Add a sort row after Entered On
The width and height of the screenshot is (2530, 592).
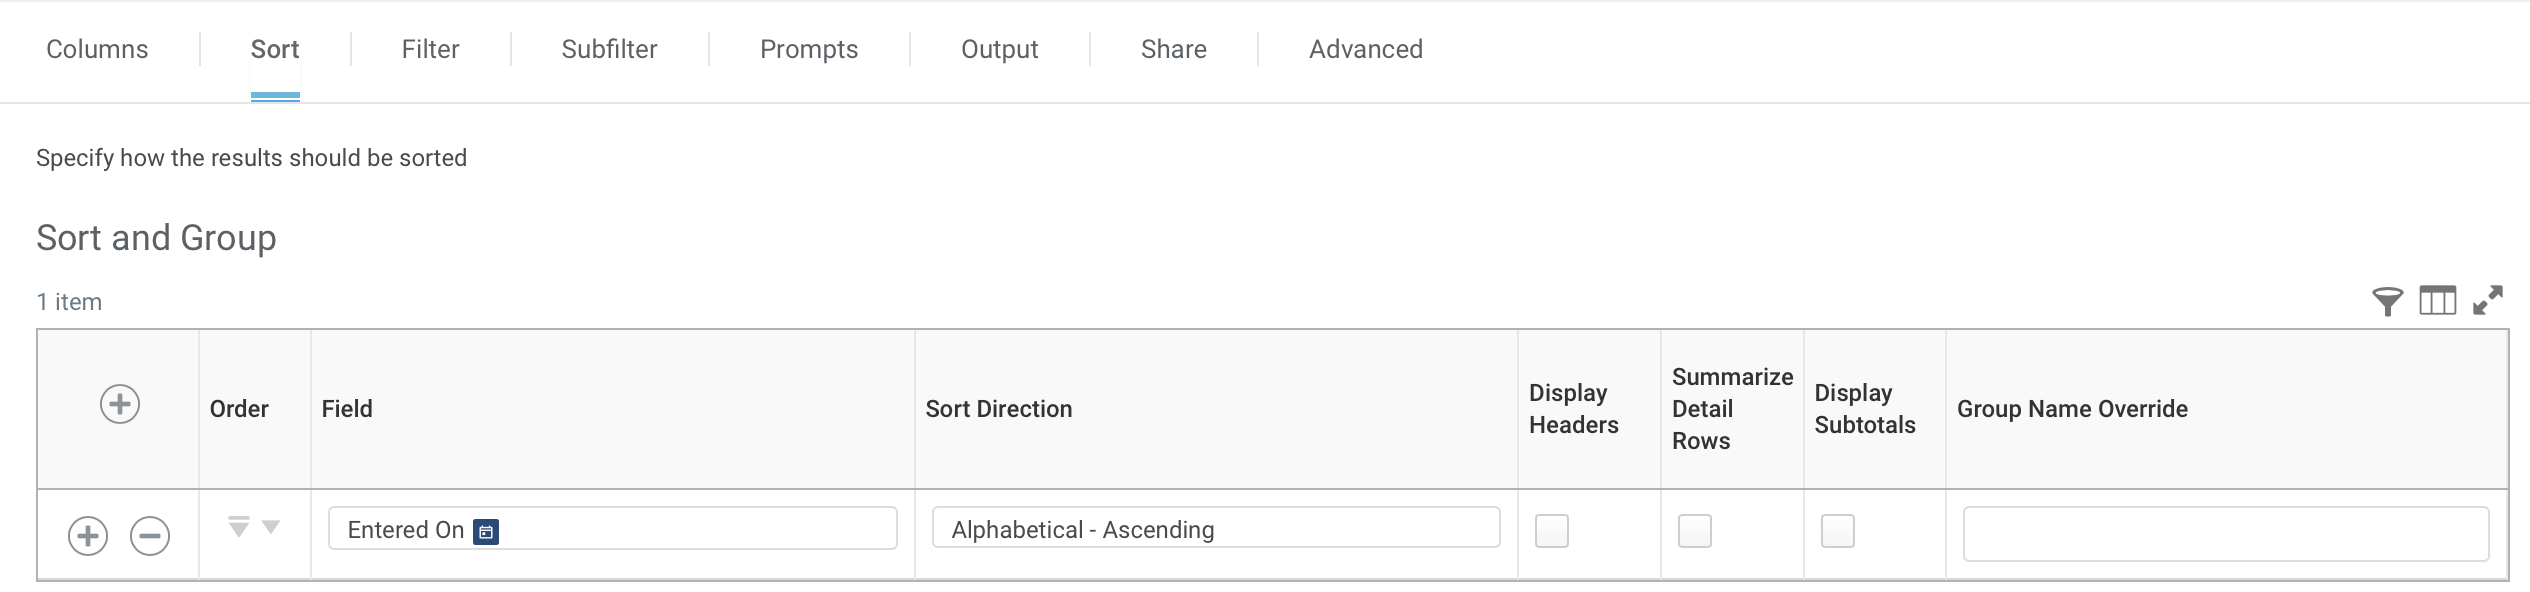pos(88,536)
